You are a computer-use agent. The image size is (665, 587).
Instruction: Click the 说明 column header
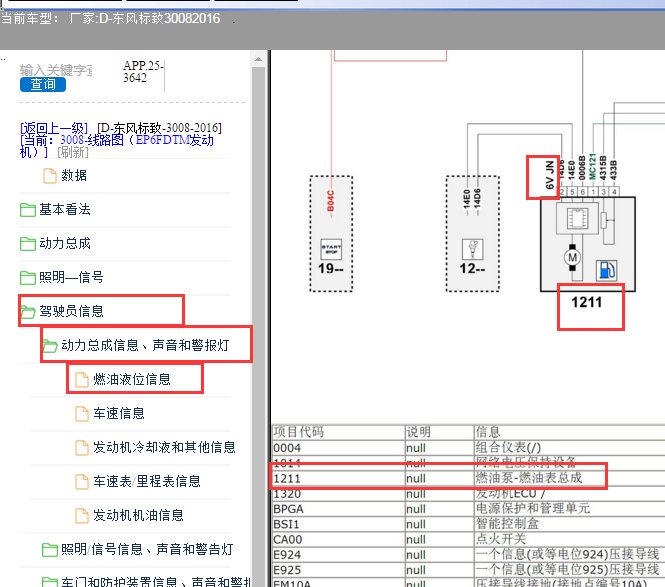click(x=419, y=432)
